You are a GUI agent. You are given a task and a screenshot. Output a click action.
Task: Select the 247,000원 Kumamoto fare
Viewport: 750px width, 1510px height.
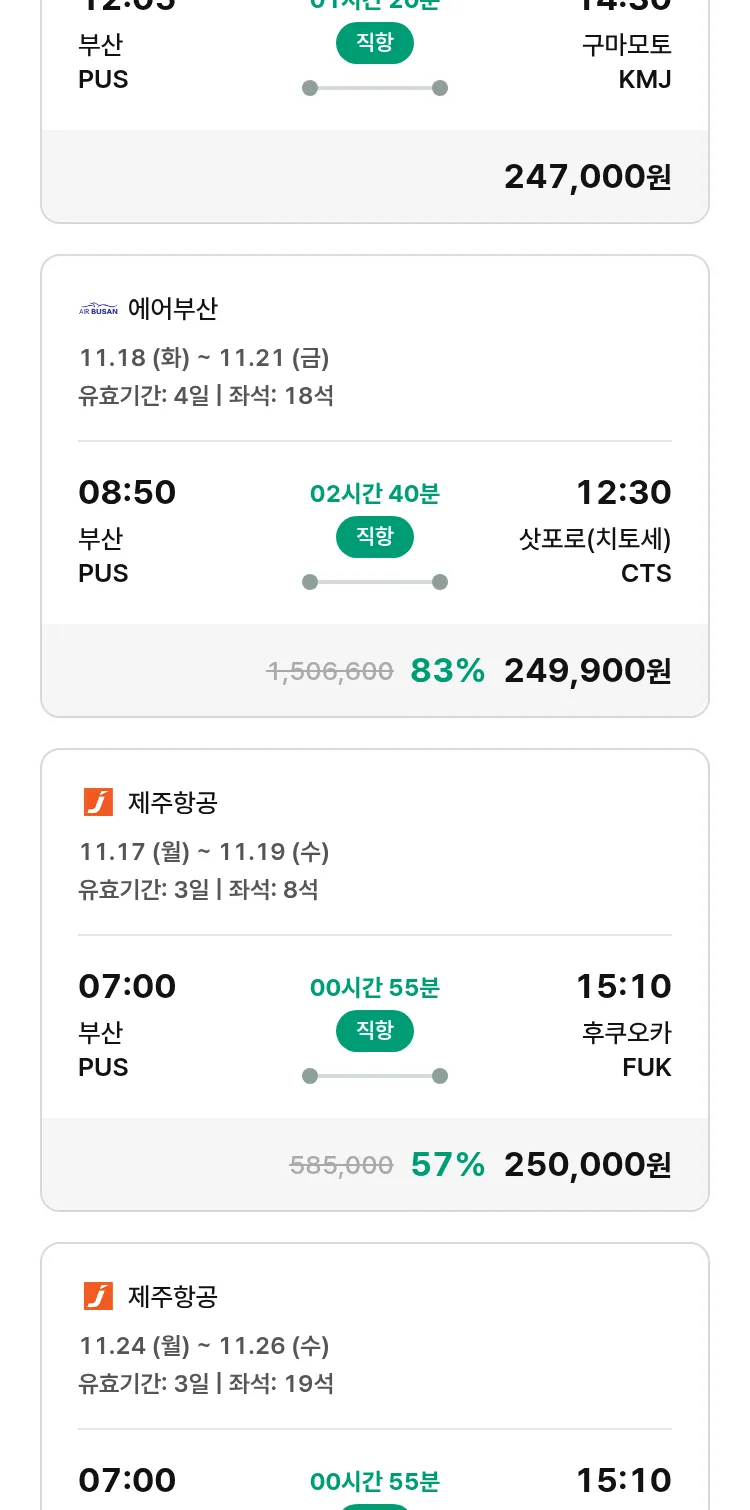click(x=587, y=177)
